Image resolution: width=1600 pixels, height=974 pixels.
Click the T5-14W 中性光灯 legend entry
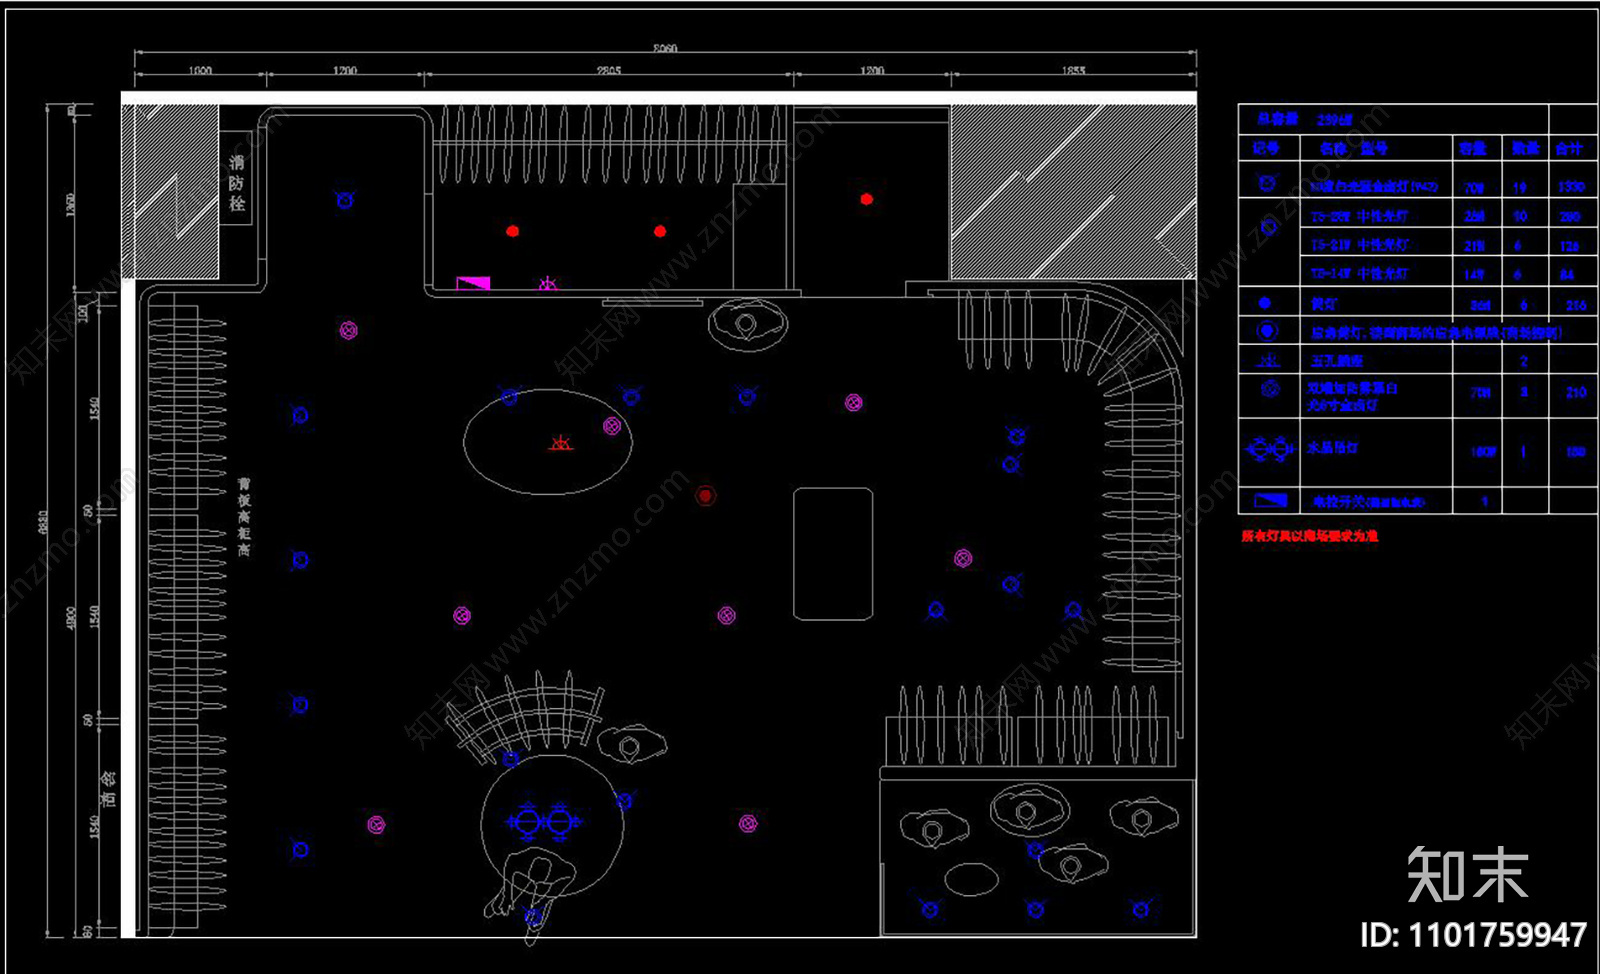click(1360, 273)
